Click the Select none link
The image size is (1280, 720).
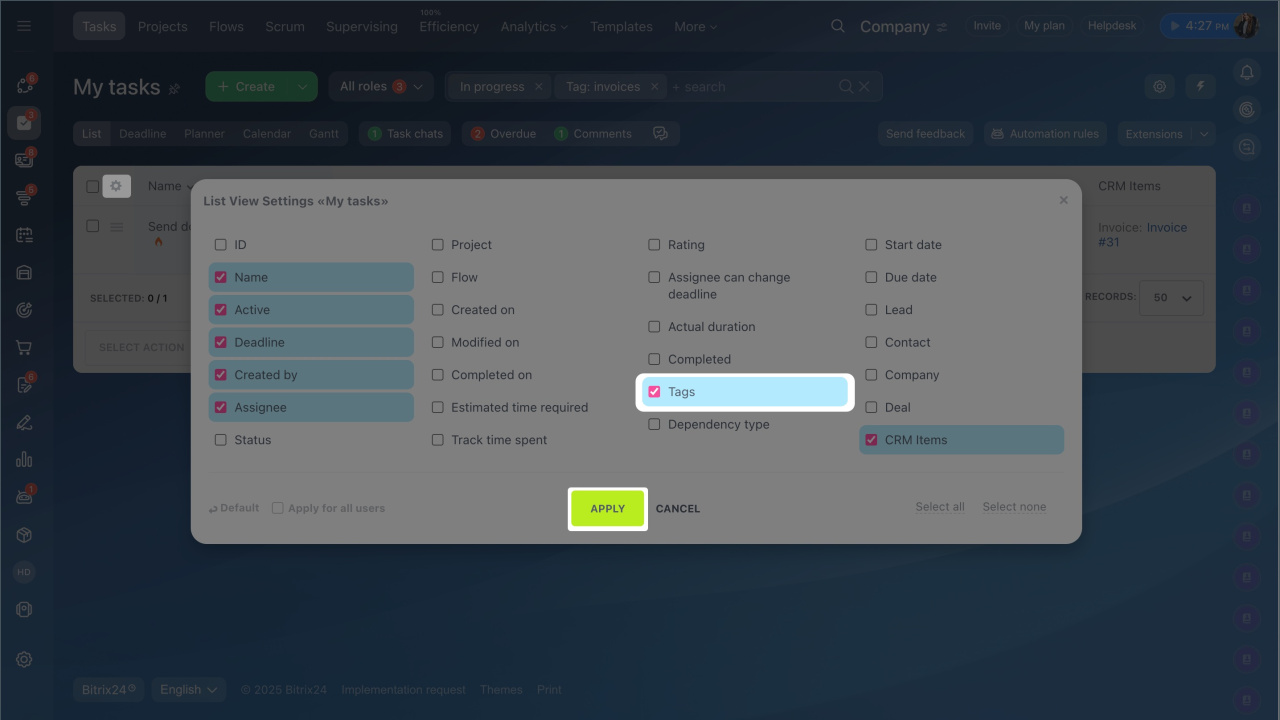[1014, 507]
